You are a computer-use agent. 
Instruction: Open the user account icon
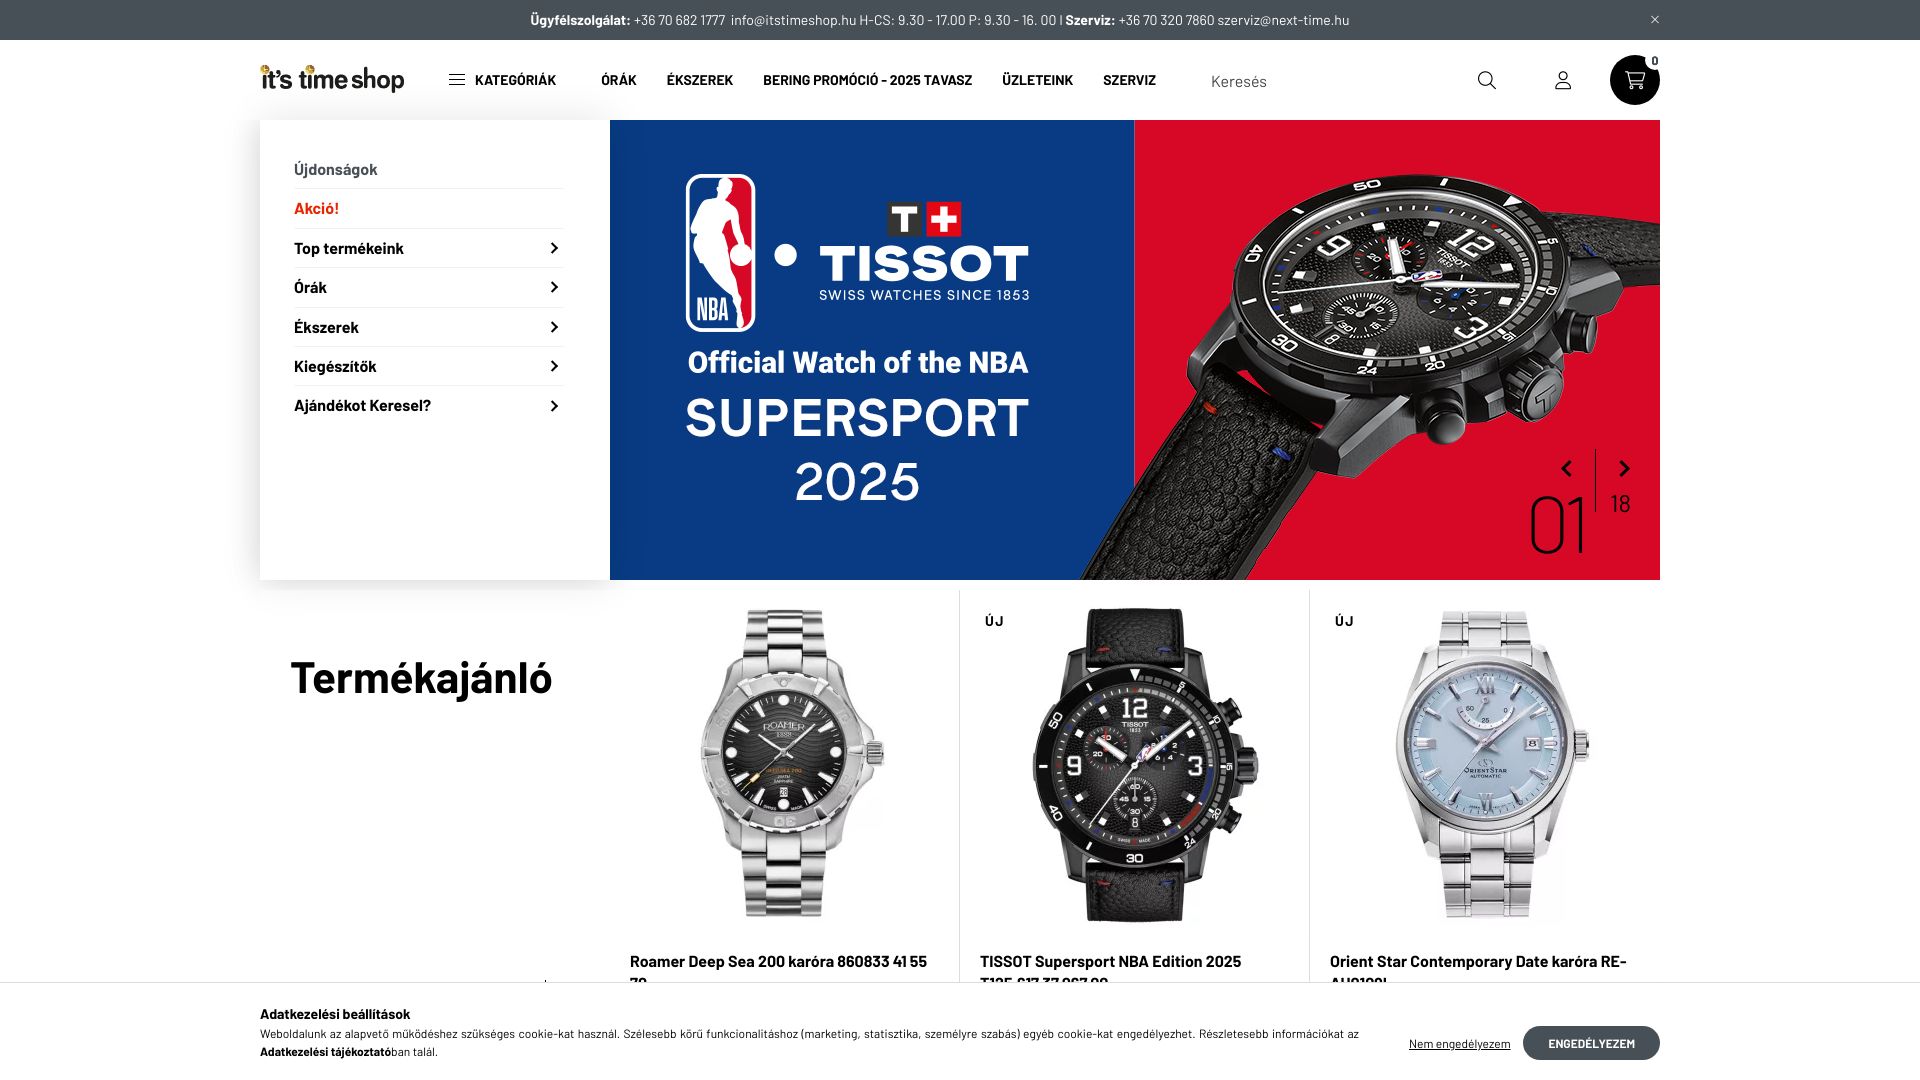(1563, 80)
